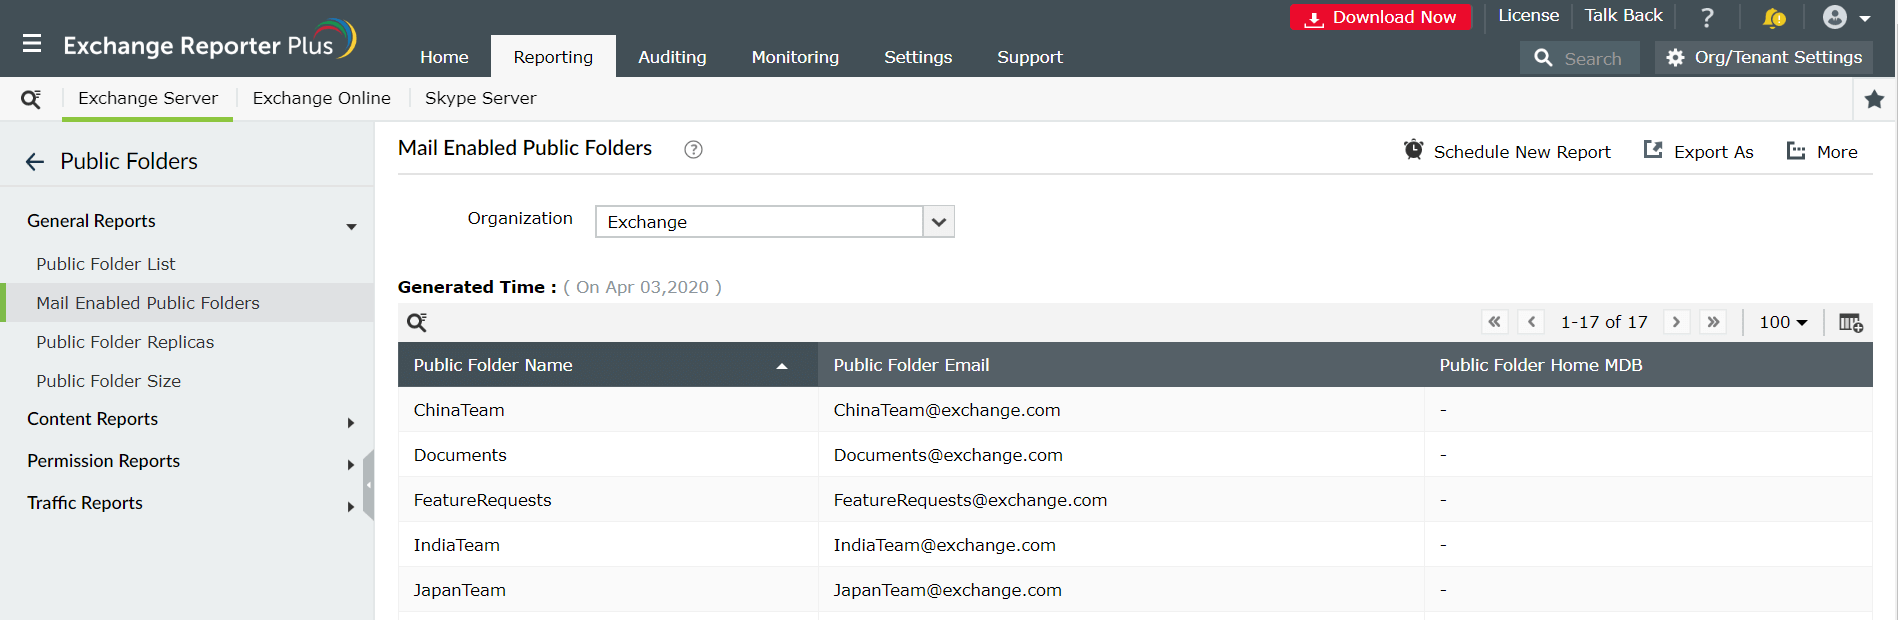Click the Export As icon
1898x620 pixels.
(1653, 150)
